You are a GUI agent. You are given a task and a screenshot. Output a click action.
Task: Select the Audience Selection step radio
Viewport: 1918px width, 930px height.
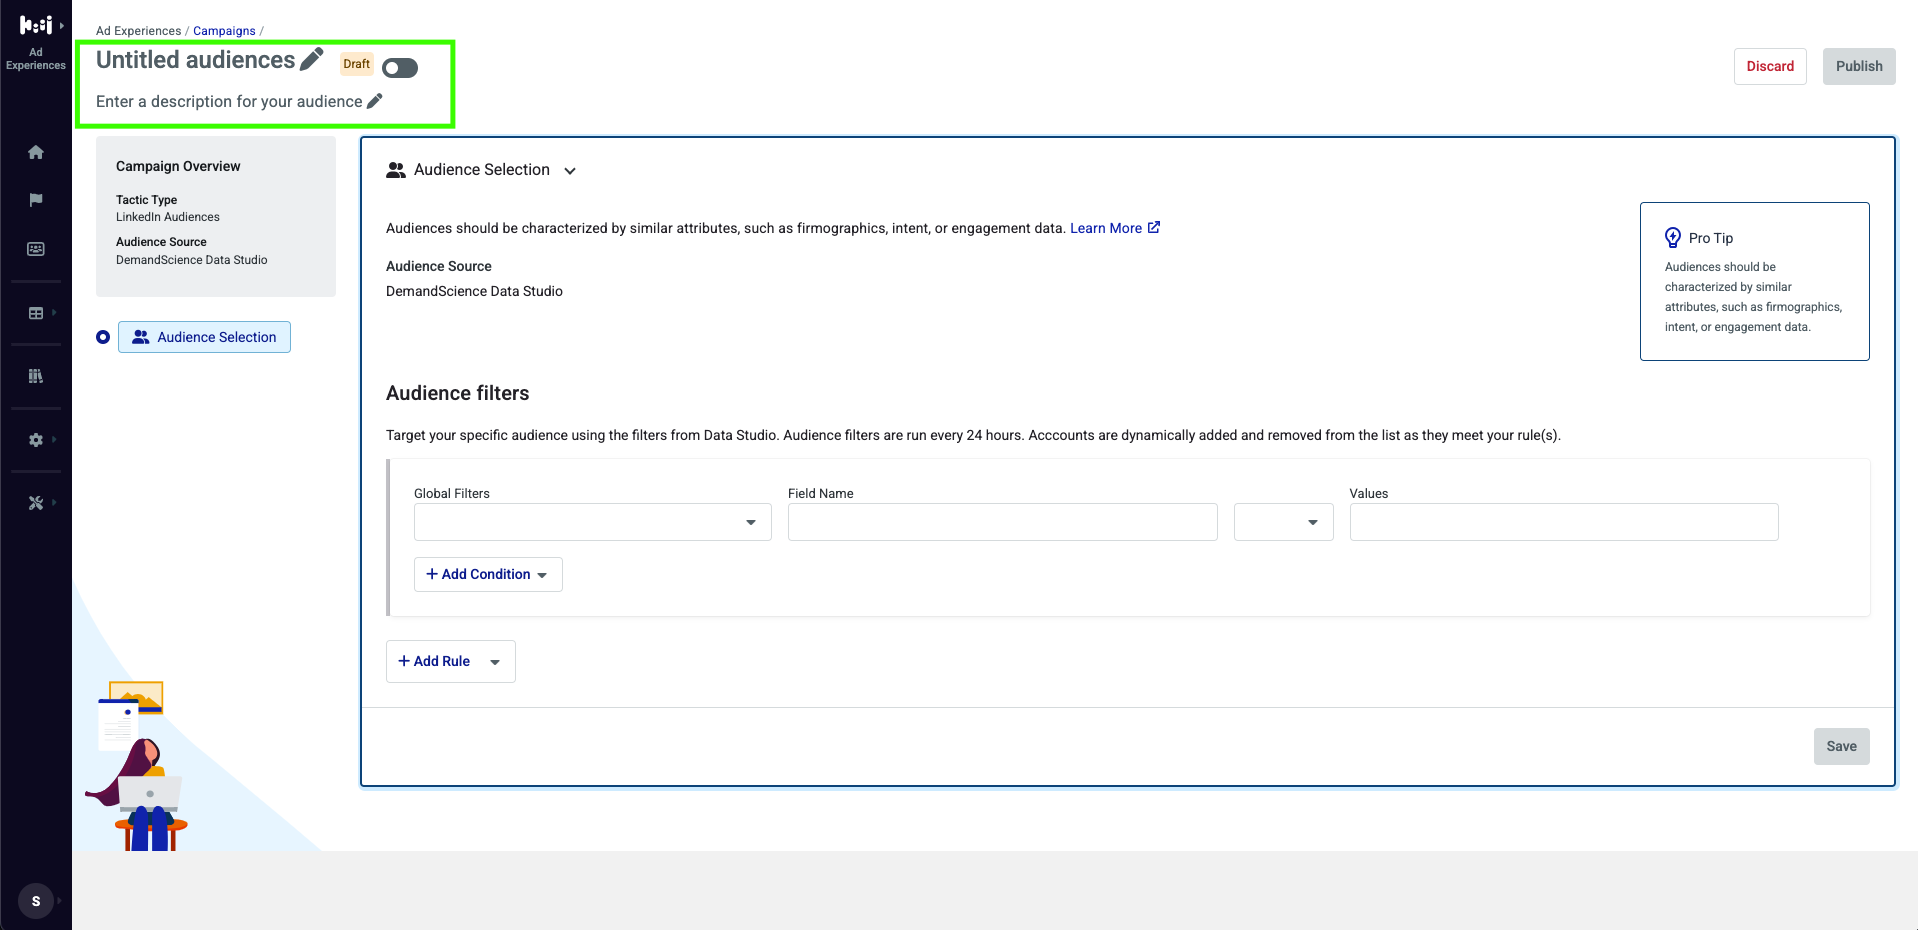pyautogui.click(x=103, y=337)
